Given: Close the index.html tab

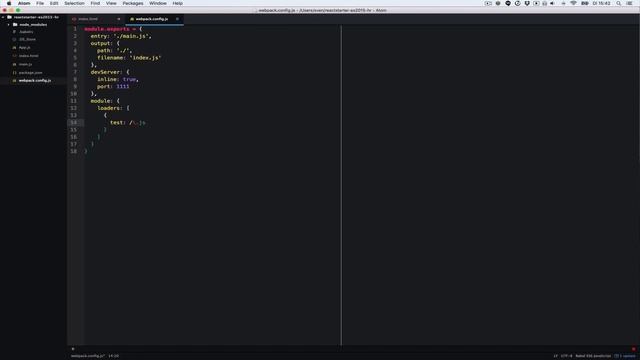Looking at the screenshot, I should point(119,19).
